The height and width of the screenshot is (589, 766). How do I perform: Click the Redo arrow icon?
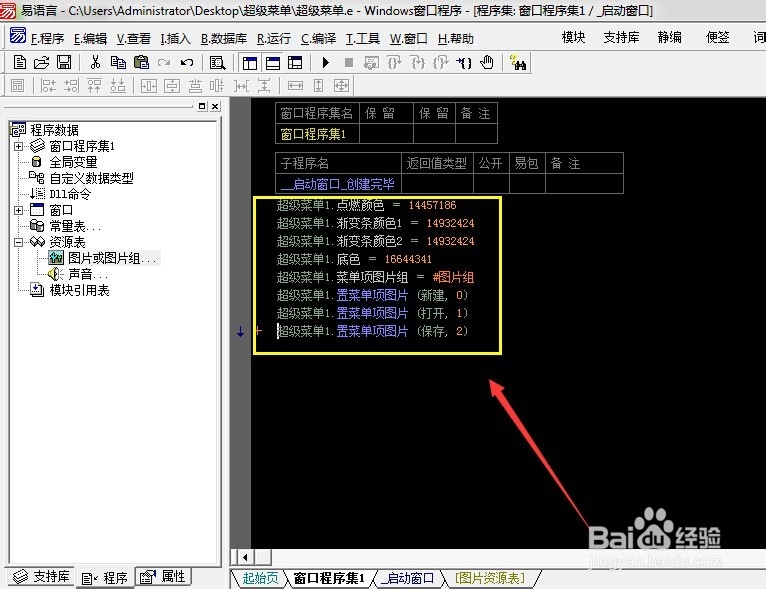(x=164, y=63)
